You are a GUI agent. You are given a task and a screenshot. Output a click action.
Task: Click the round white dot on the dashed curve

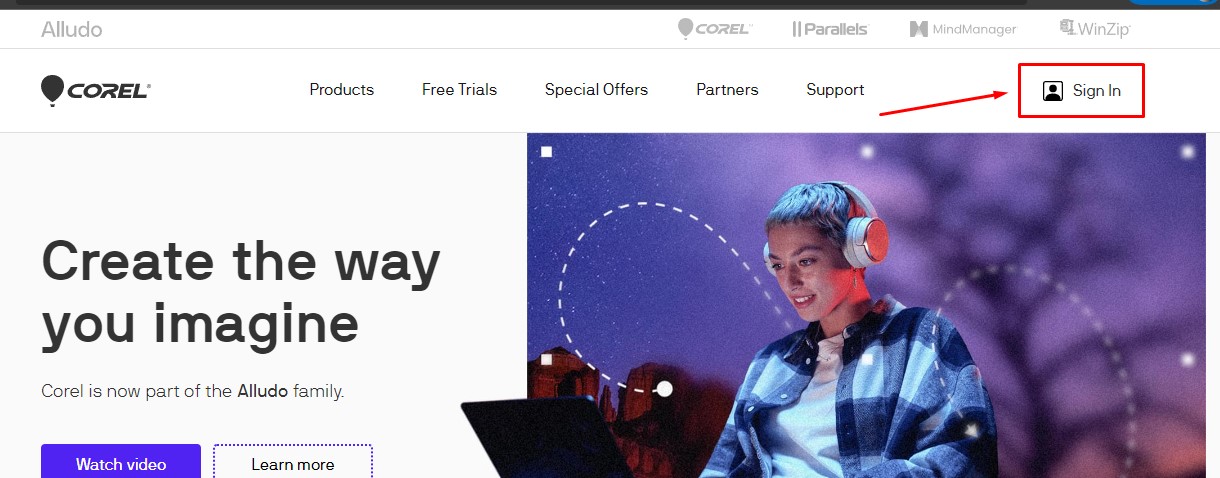click(x=664, y=388)
